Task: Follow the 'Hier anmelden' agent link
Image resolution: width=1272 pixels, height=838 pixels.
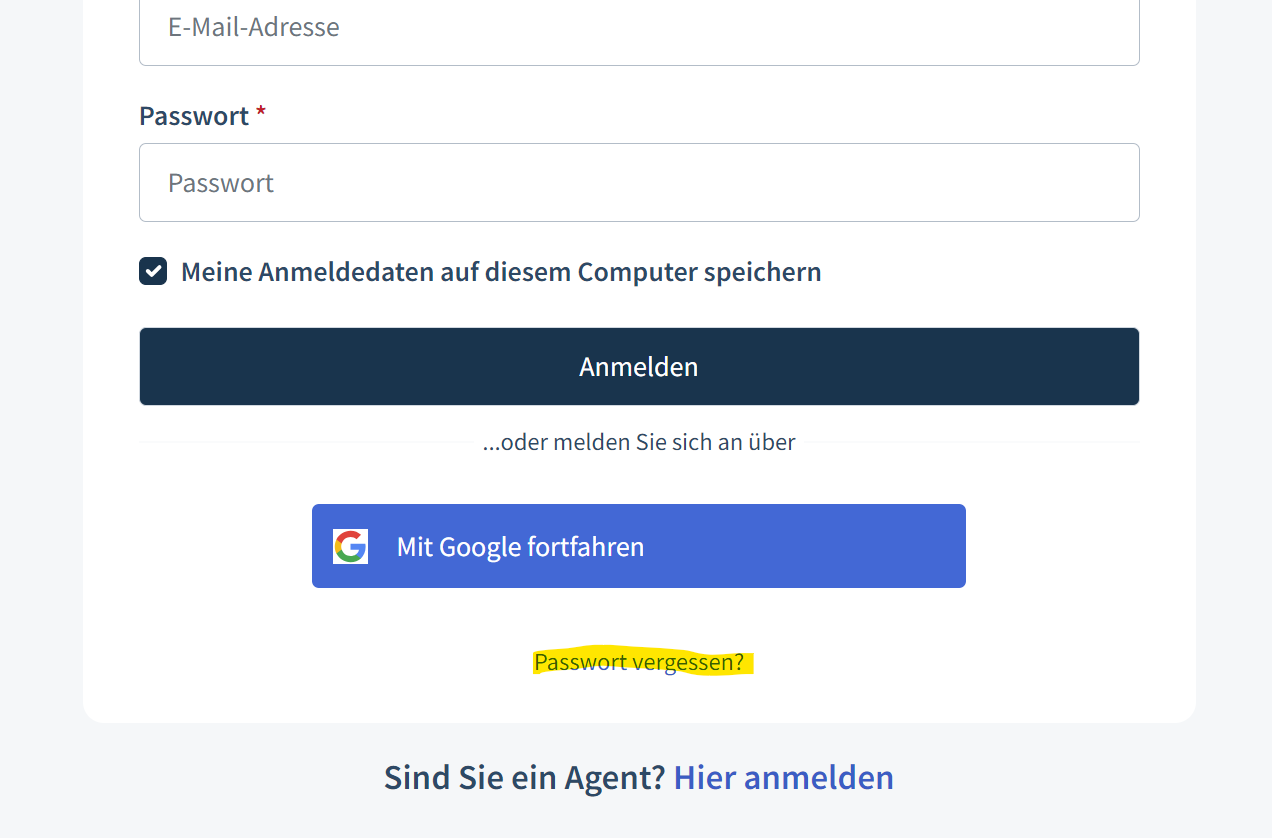Action: pos(784,777)
